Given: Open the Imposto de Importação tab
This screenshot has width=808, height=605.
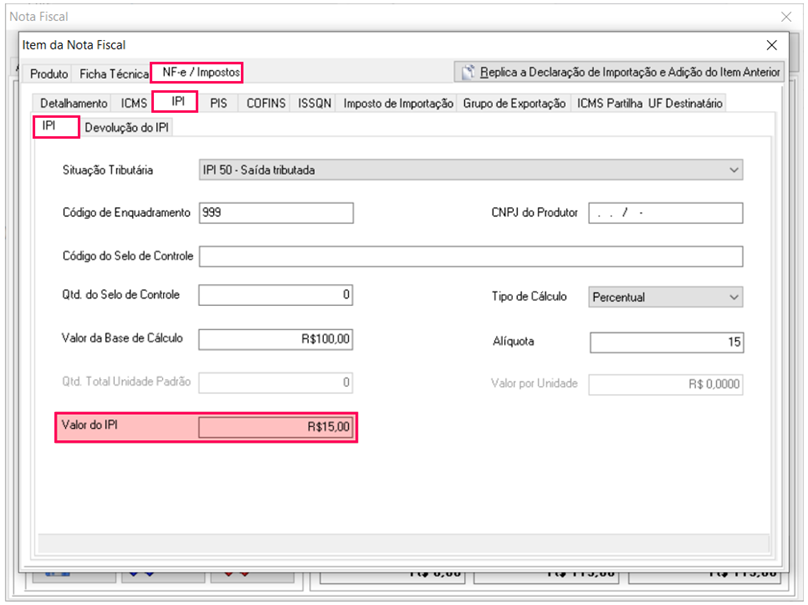Looking at the screenshot, I should coord(398,103).
